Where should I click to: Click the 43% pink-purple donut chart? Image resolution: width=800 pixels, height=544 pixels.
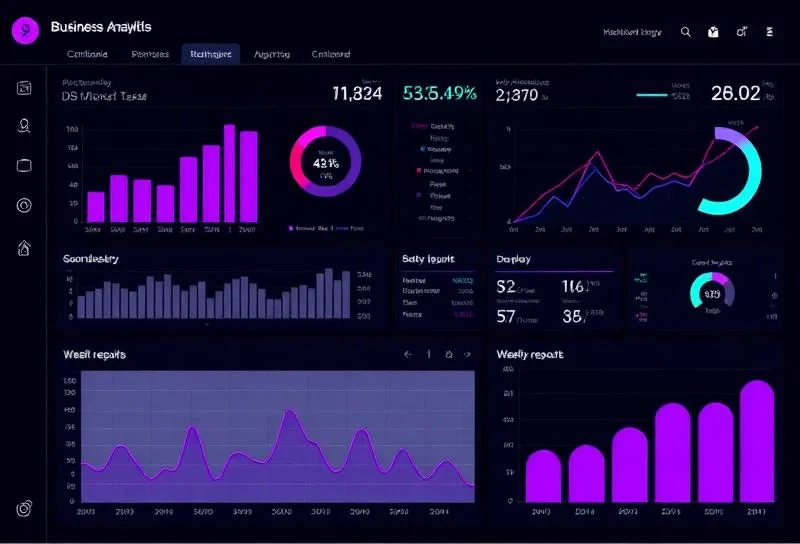pyautogui.click(x=325, y=161)
